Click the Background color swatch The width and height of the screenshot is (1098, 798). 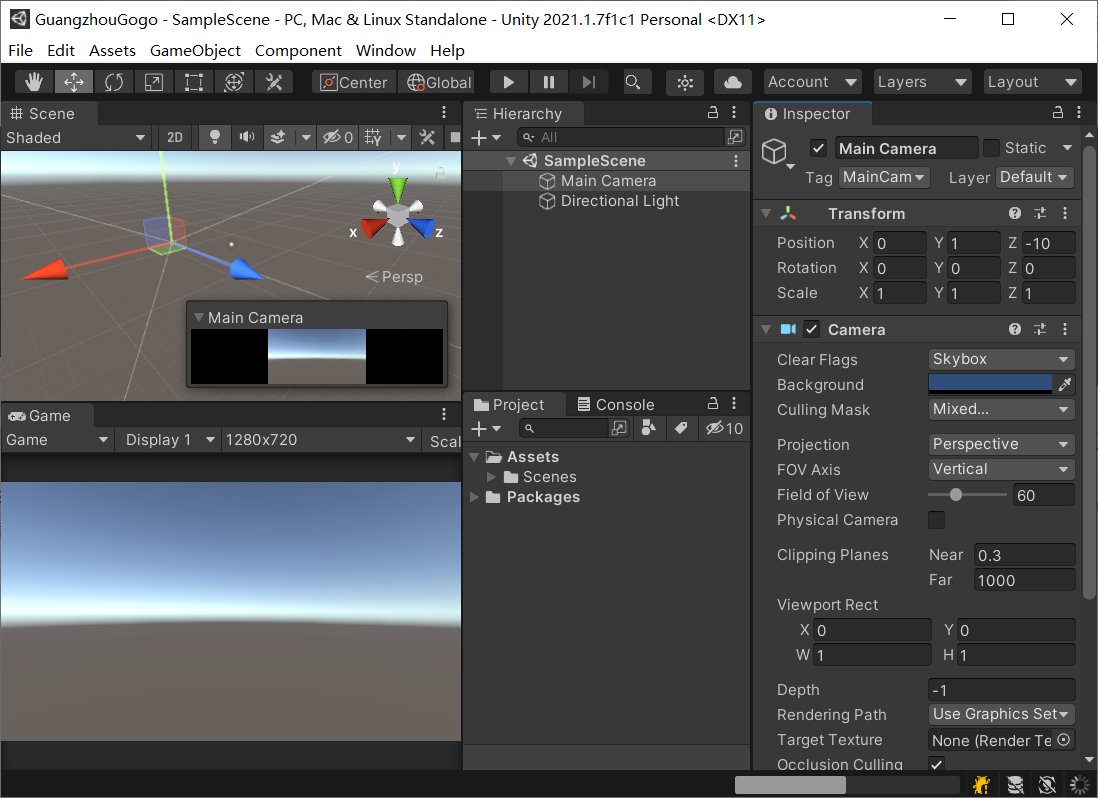click(990, 384)
